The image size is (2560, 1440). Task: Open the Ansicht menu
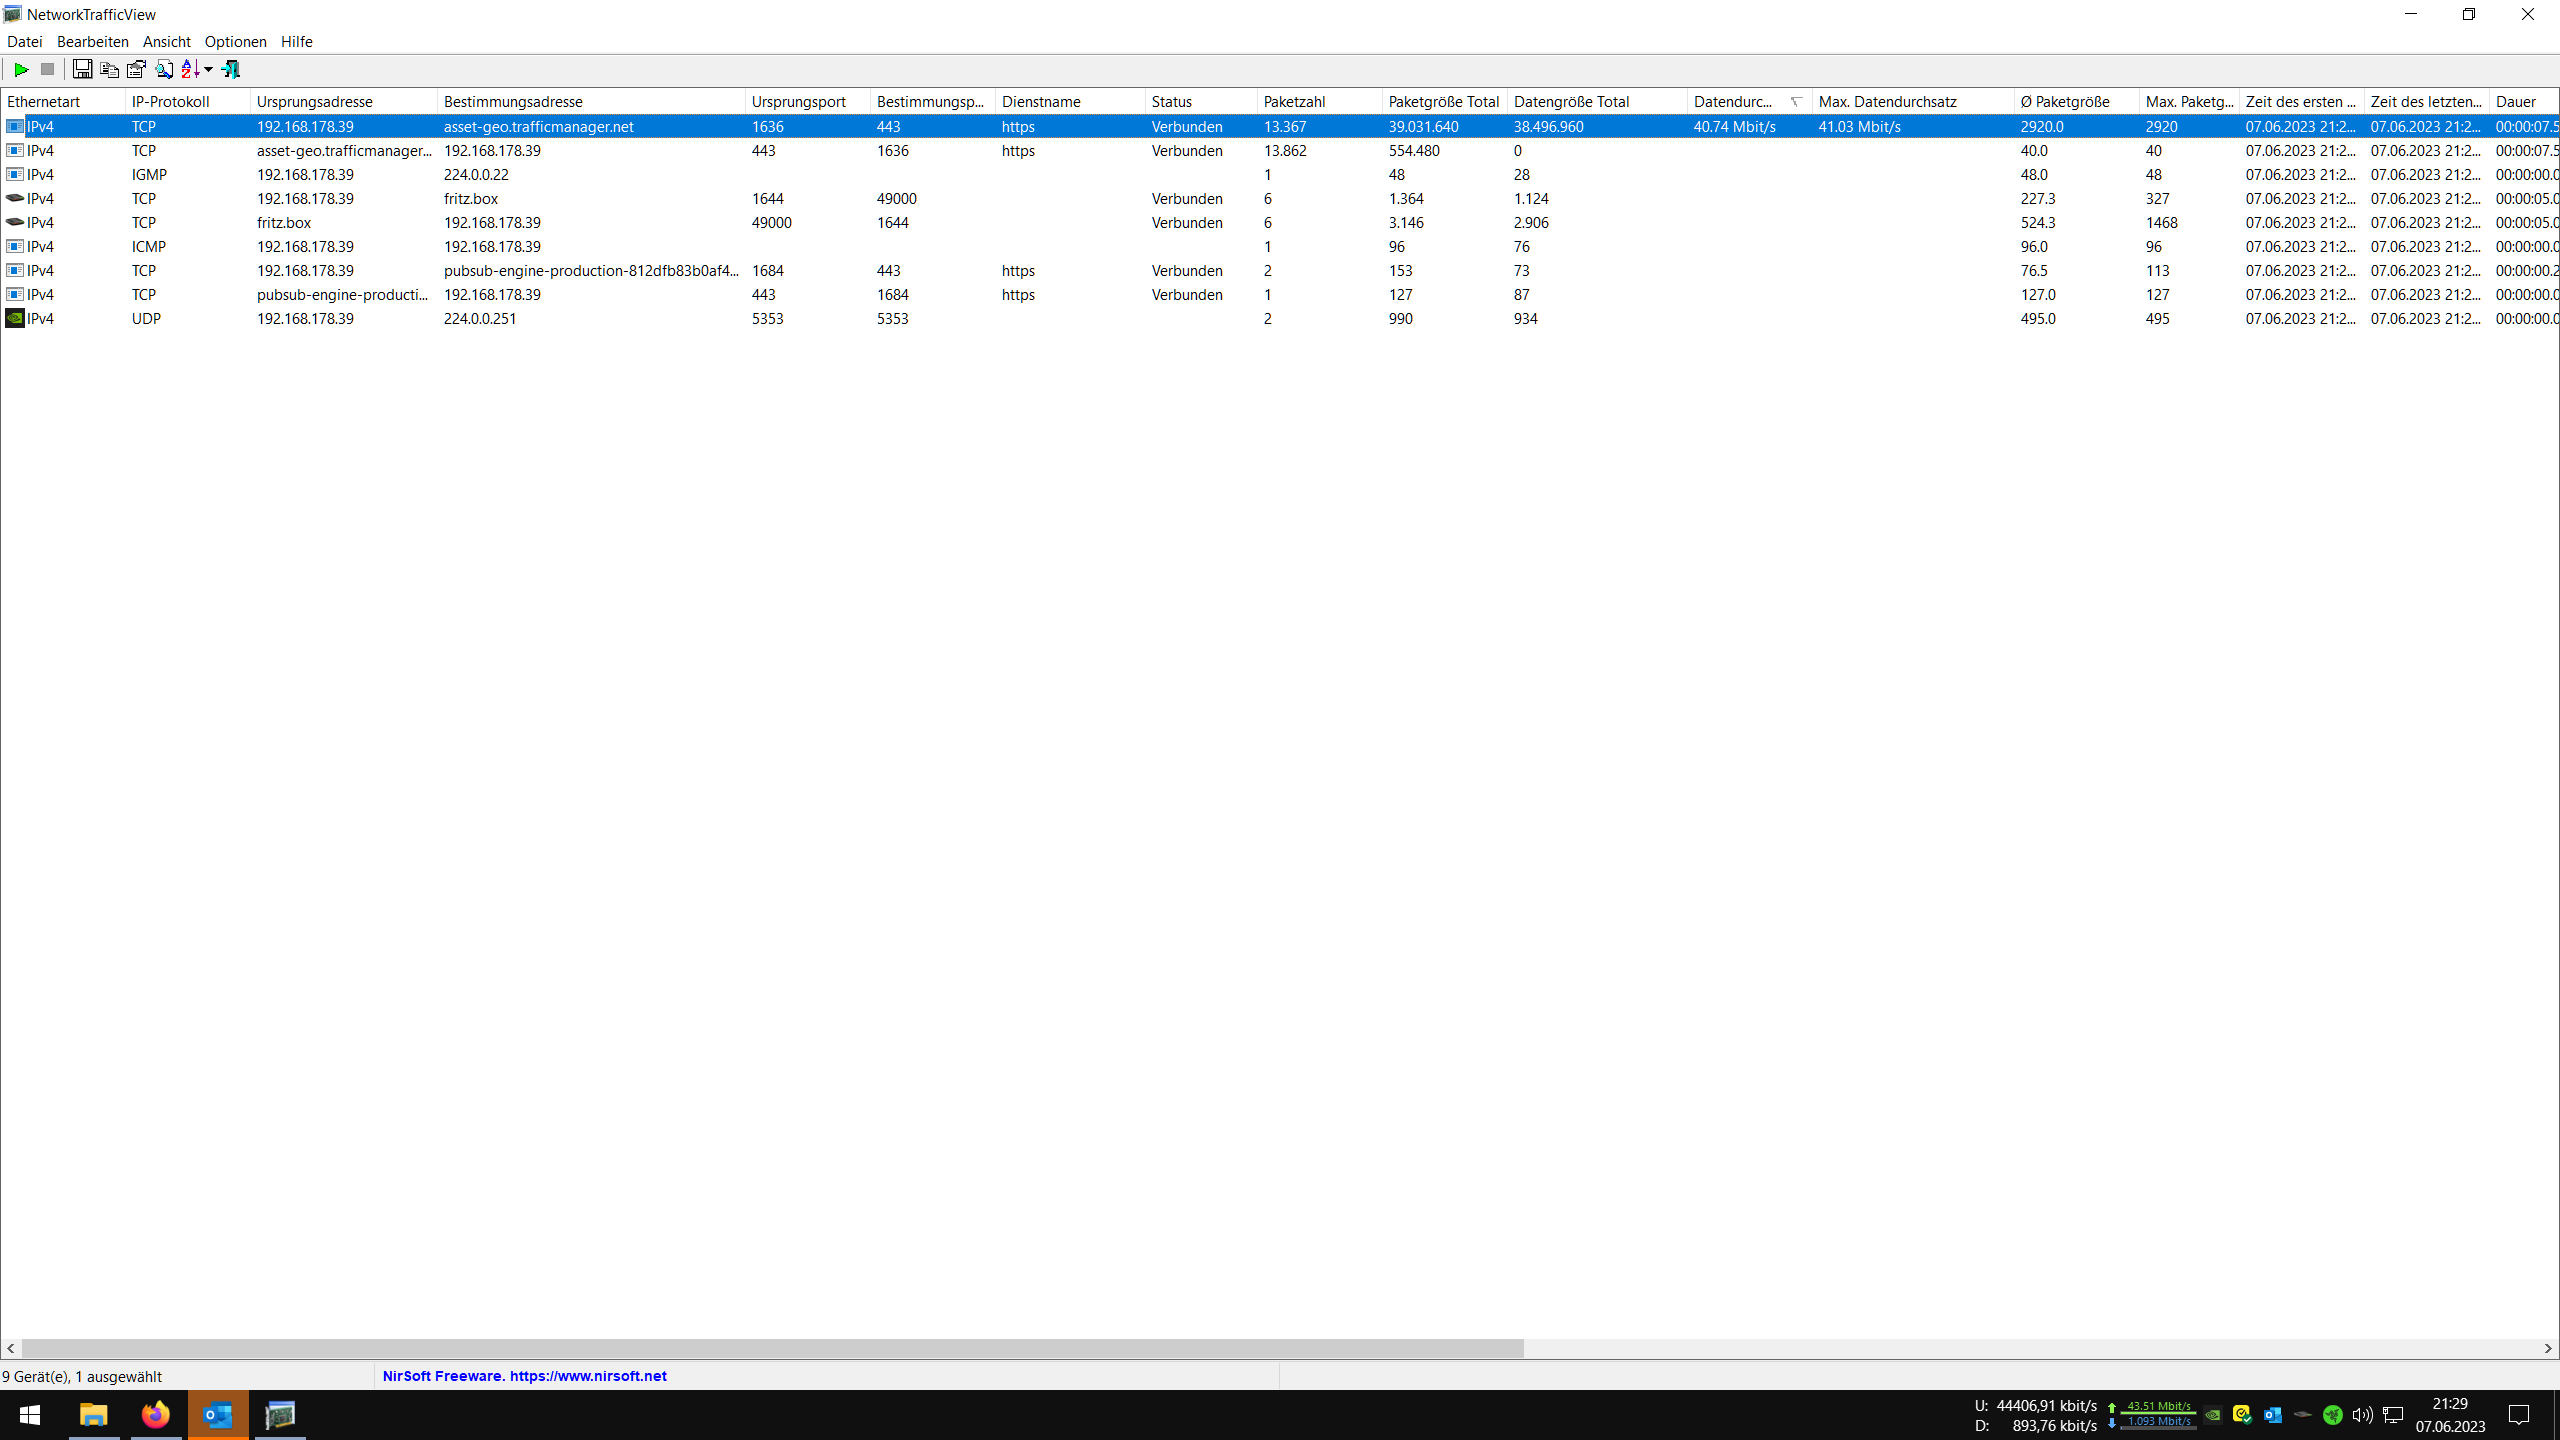166,41
